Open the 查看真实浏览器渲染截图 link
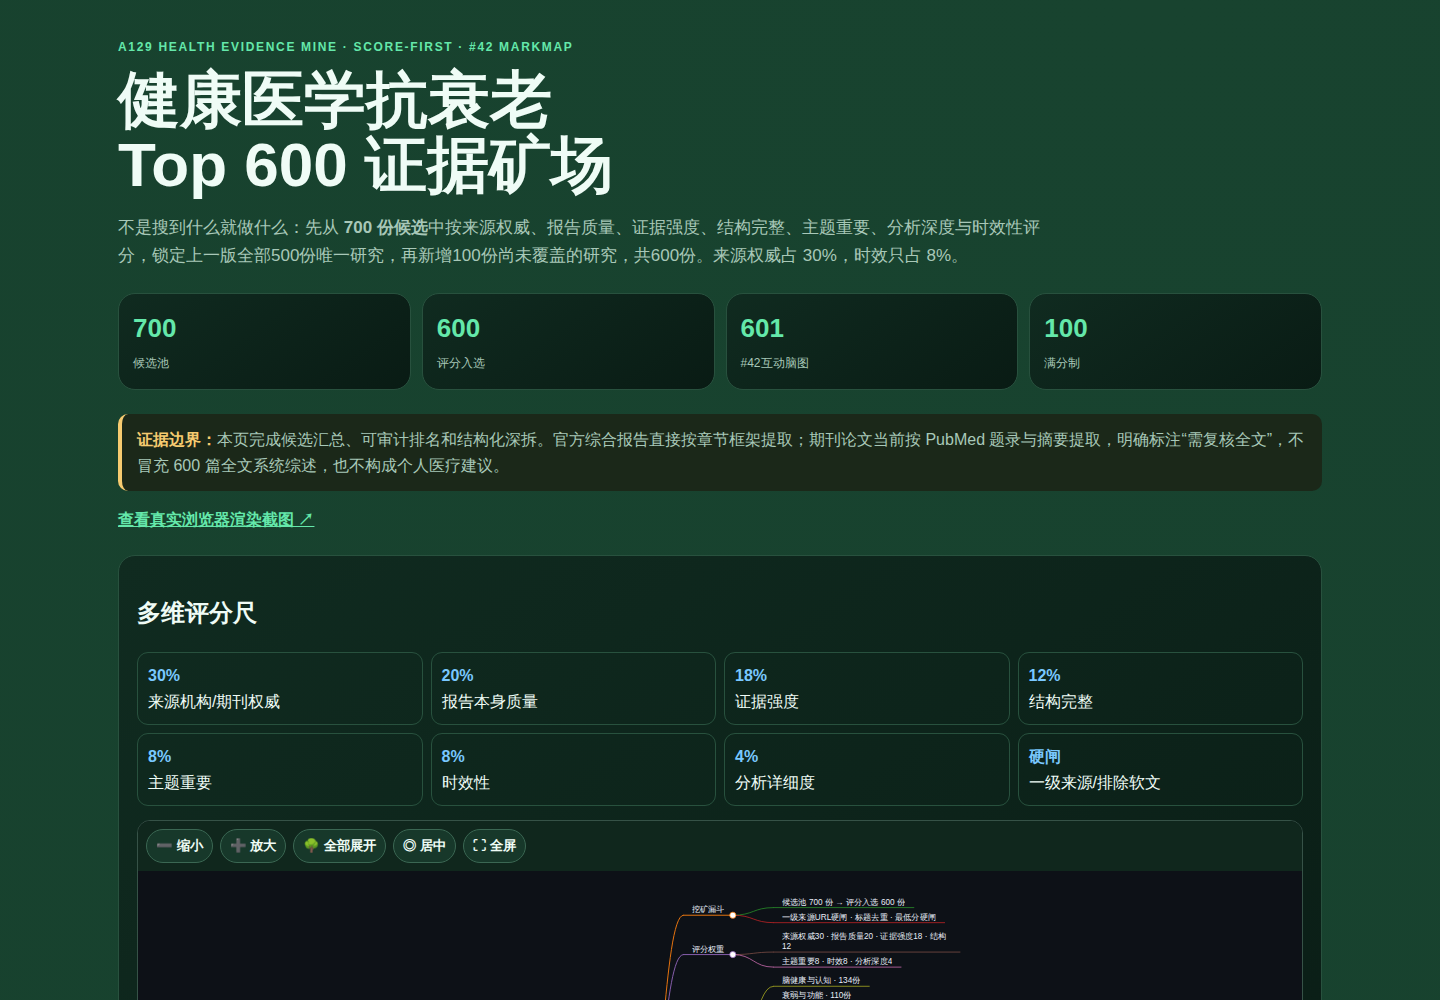This screenshot has width=1440, height=1000. point(216,519)
